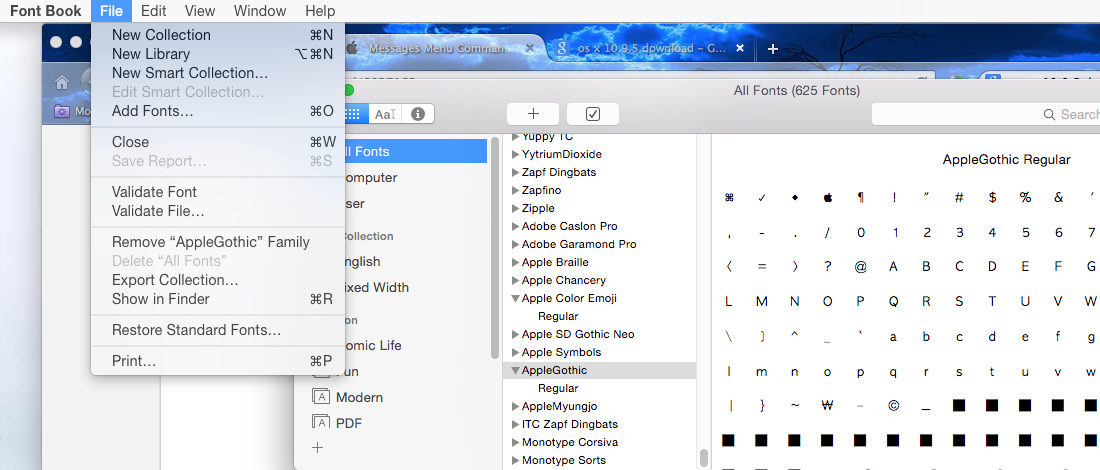Choose New Library menu item
1100x470 pixels.
[217, 54]
